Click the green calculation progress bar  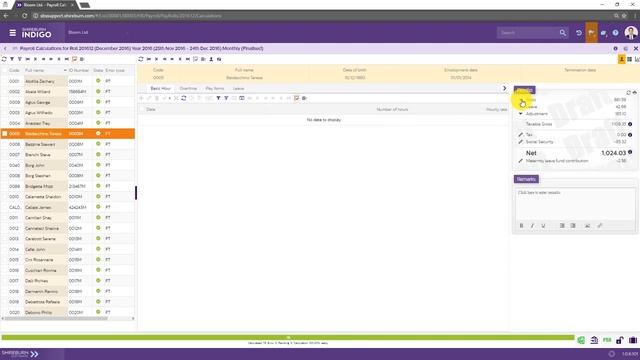[288, 338]
